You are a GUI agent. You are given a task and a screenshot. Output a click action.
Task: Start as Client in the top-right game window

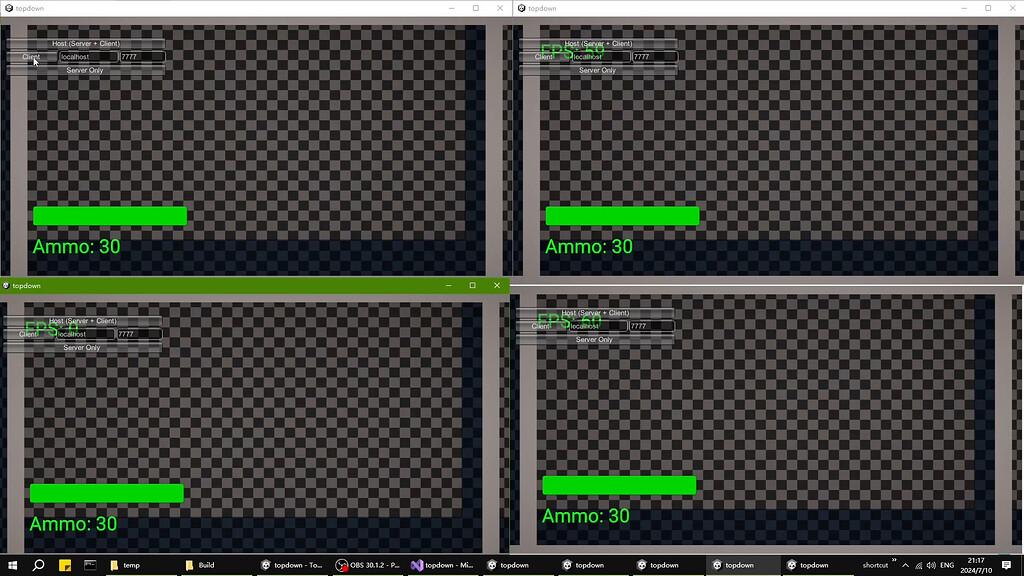click(x=543, y=57)
